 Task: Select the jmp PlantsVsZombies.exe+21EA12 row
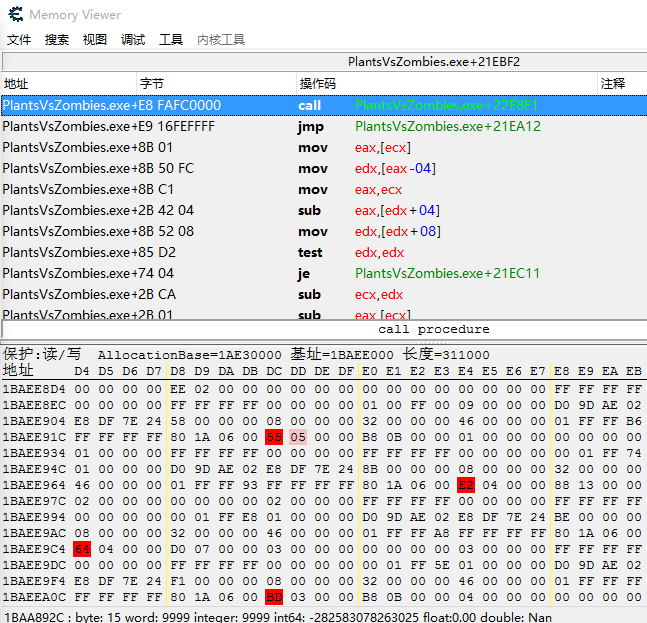(324, 126)
